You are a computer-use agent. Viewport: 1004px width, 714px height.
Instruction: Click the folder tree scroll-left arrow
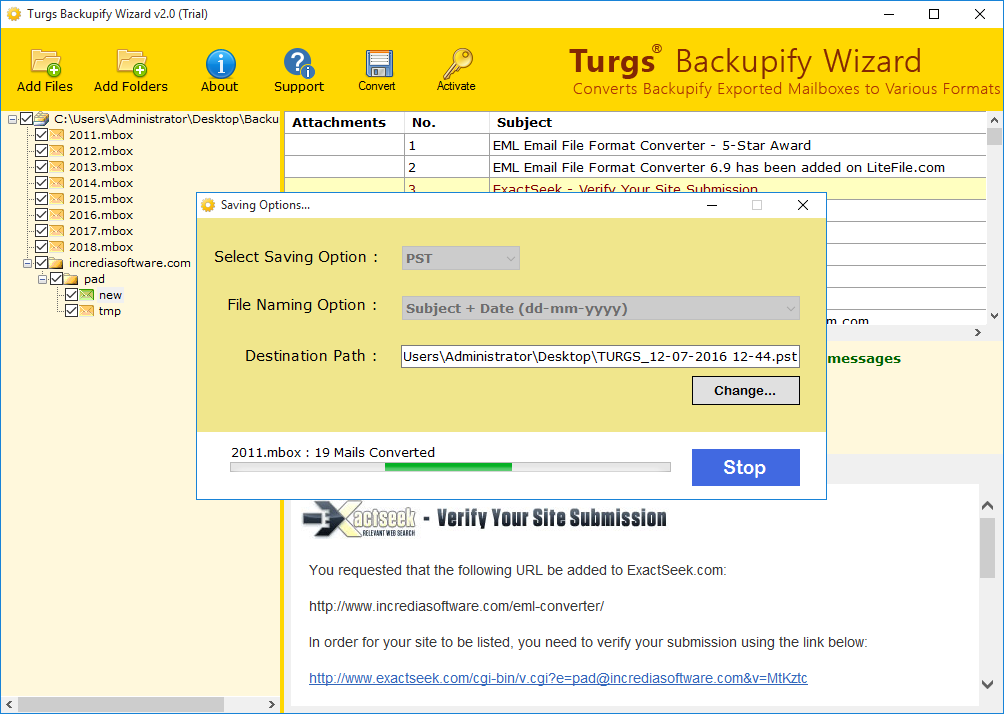click(9, 704)
